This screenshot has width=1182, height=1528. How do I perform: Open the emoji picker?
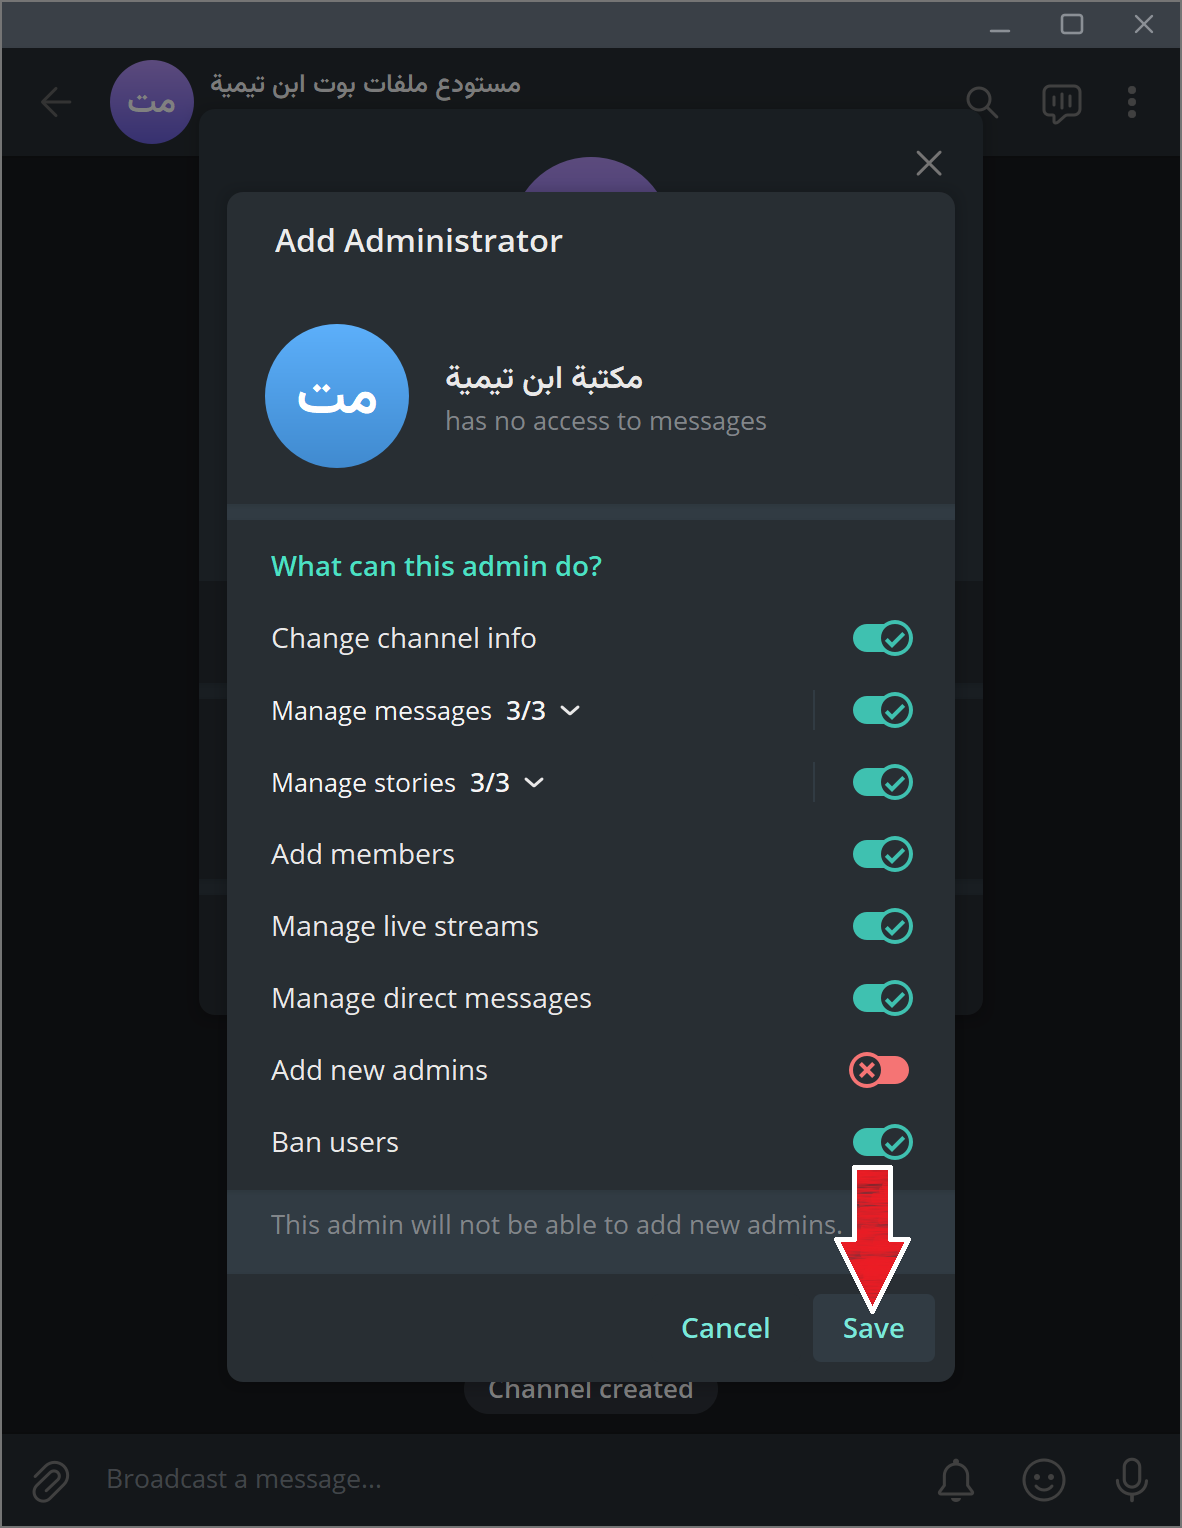(1043, 1480)
